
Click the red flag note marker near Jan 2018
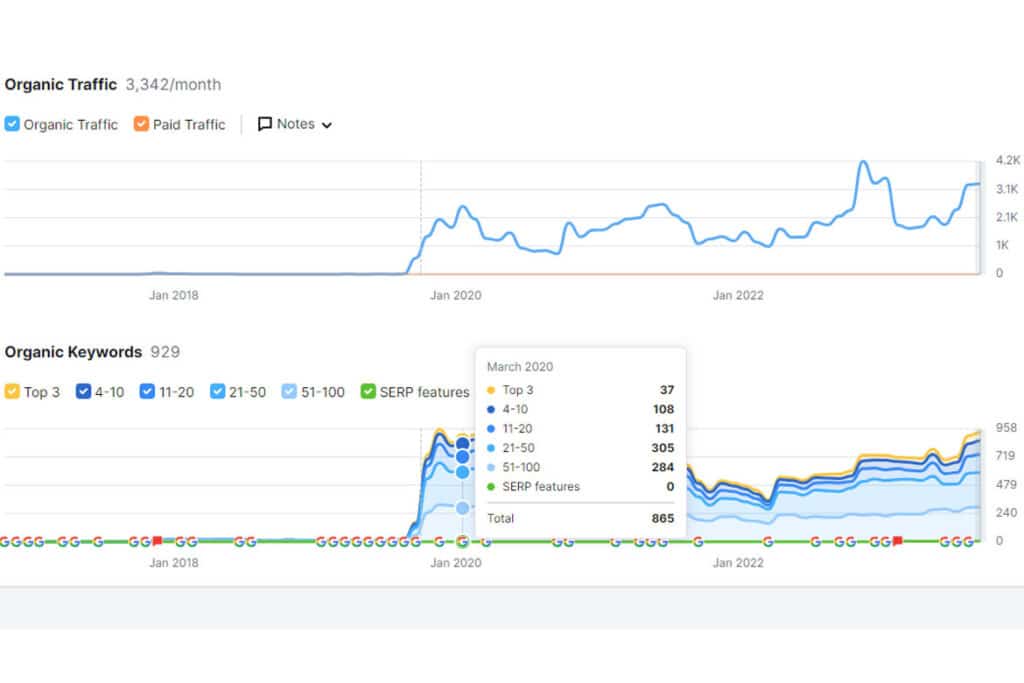click(x=157, y=541)
